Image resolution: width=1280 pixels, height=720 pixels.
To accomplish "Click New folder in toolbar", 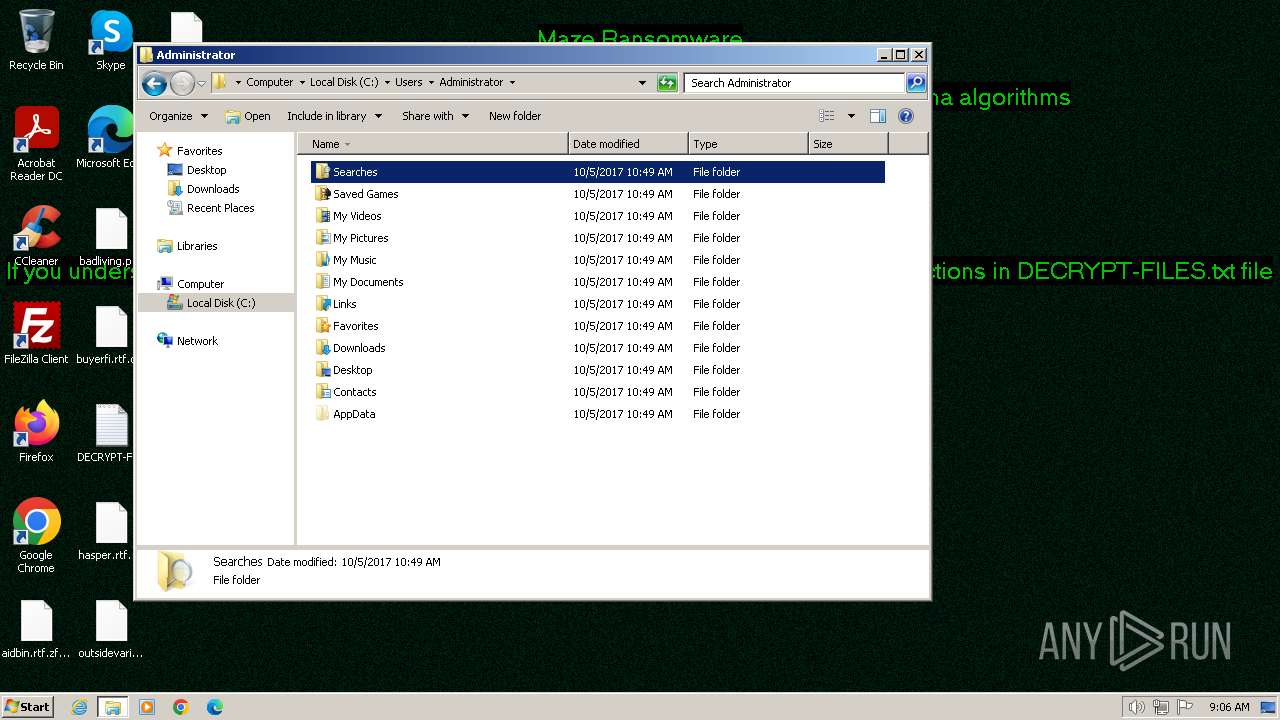I will (515, 116).
